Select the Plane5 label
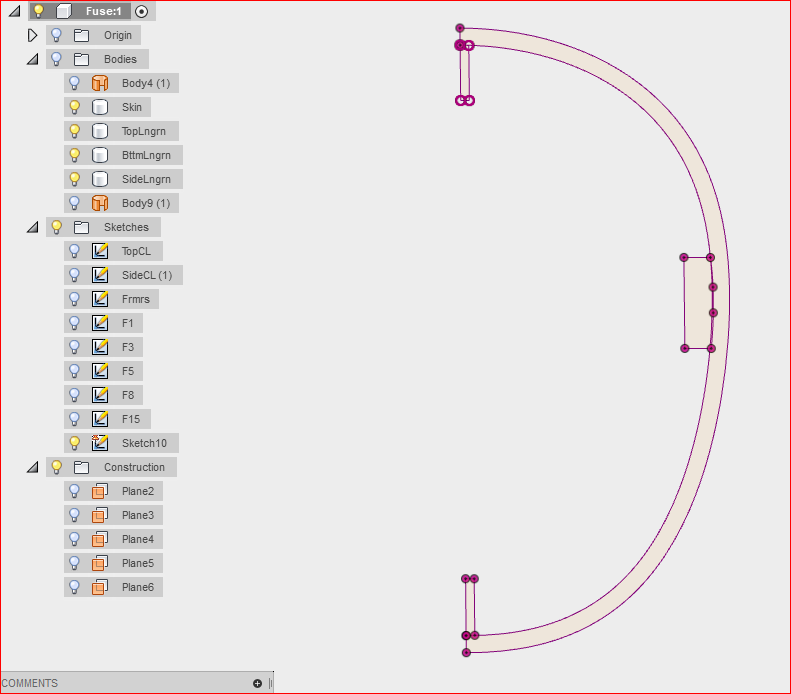The height and width of the screenshot is (694, 791). coord(138,563)
